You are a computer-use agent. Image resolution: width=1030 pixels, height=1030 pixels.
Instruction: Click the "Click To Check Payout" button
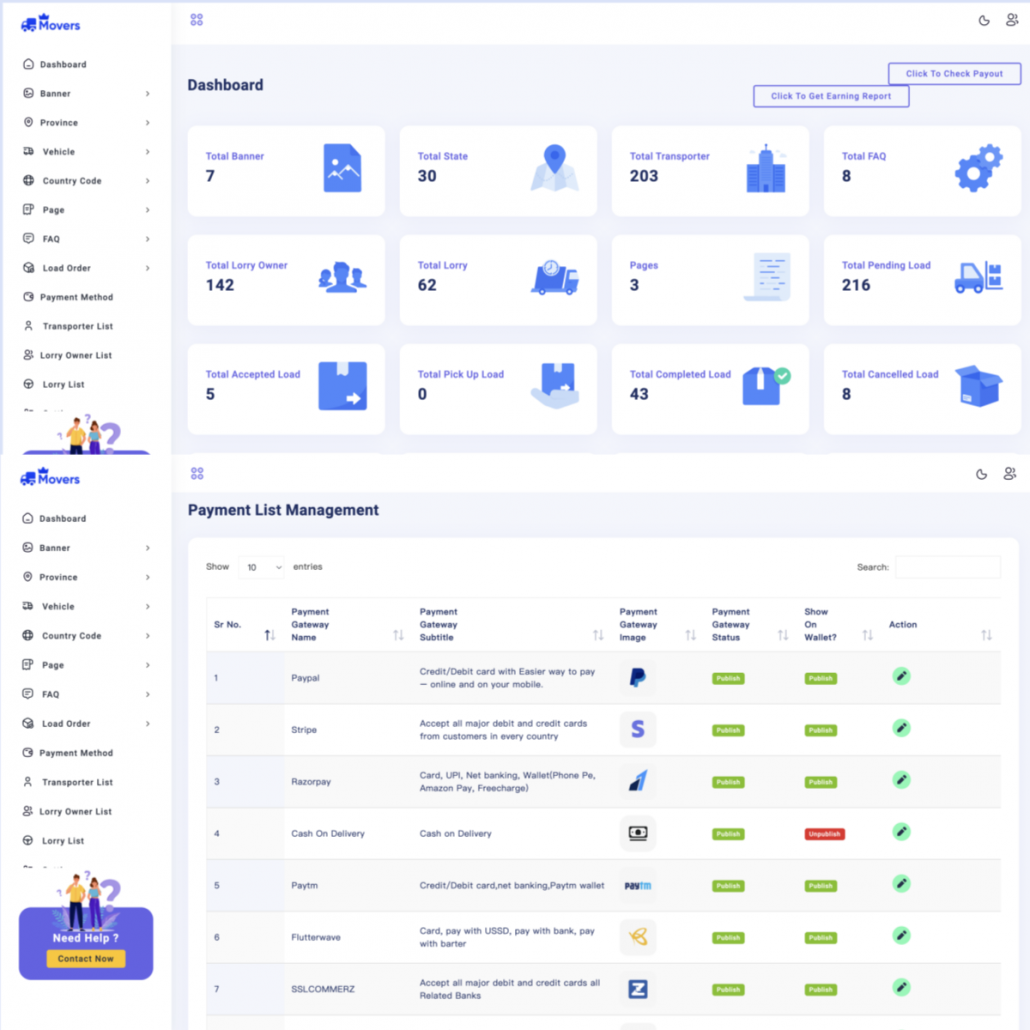click(x=954, y=73)
